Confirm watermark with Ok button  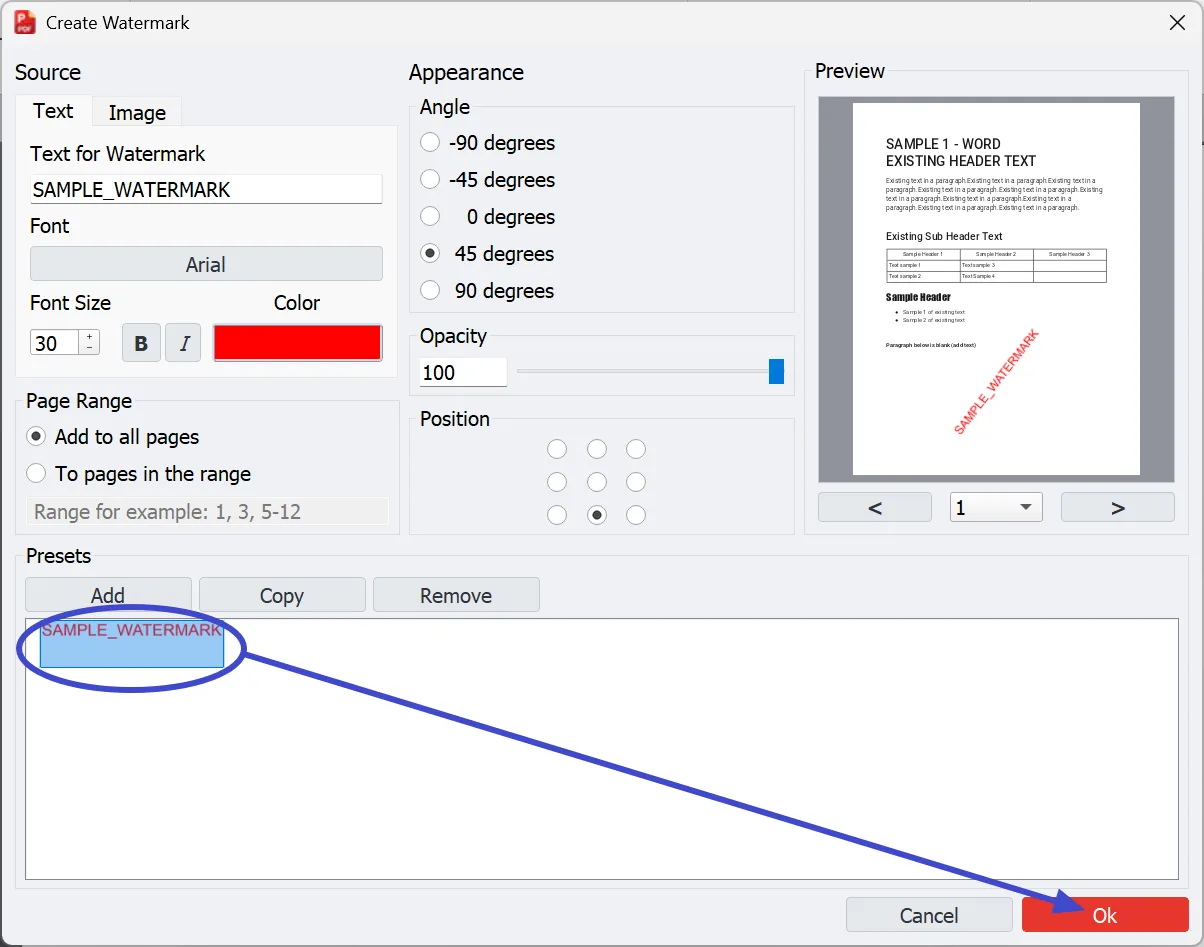coord(1105,915)
